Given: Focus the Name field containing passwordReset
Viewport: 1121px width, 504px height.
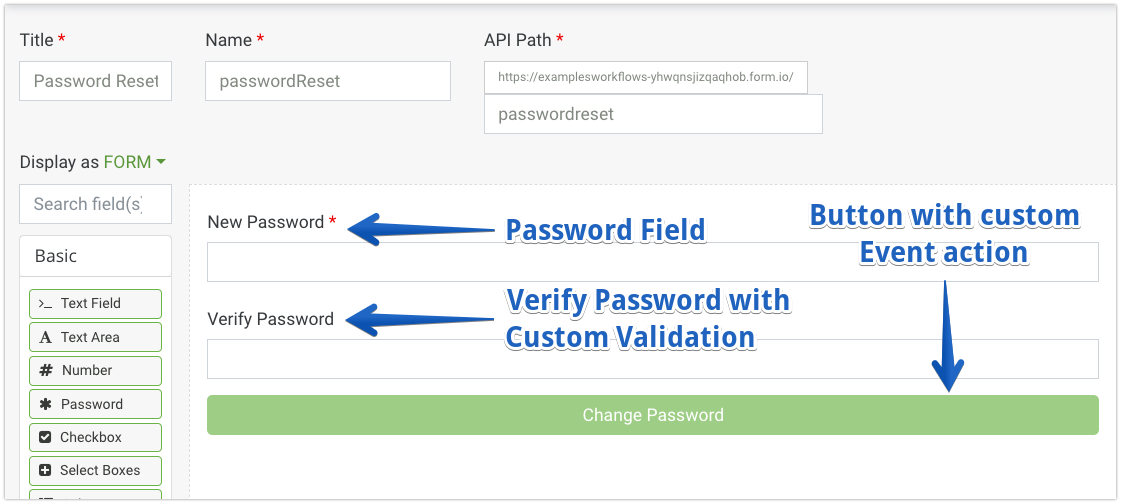Looking at the screenshot, I should (327, 81).
